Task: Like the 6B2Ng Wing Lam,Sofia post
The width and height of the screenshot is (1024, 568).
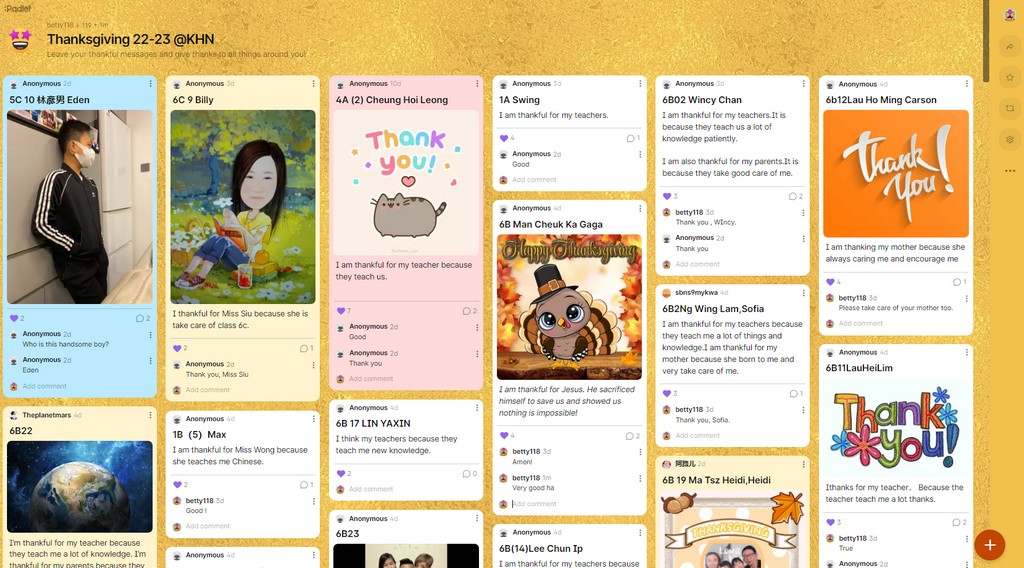Action: (x=667, y=393)
